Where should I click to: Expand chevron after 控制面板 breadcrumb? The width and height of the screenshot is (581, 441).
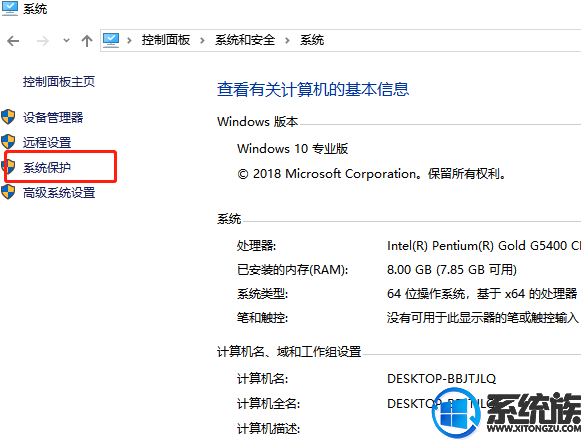(x=202, y=40)
